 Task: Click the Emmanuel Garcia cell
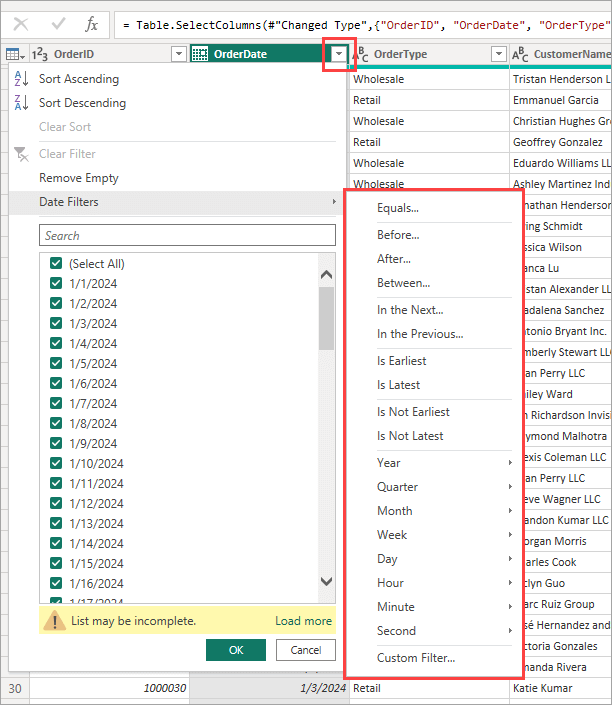point(560,100)
